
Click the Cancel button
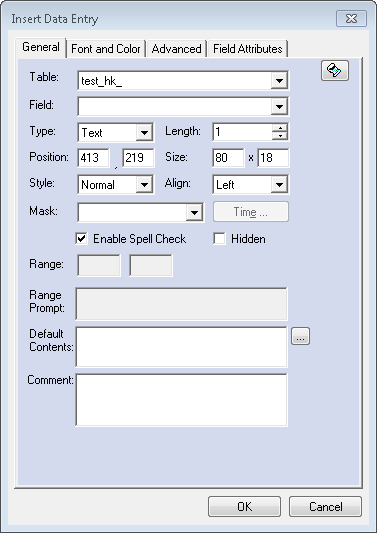tap(325, 506)
